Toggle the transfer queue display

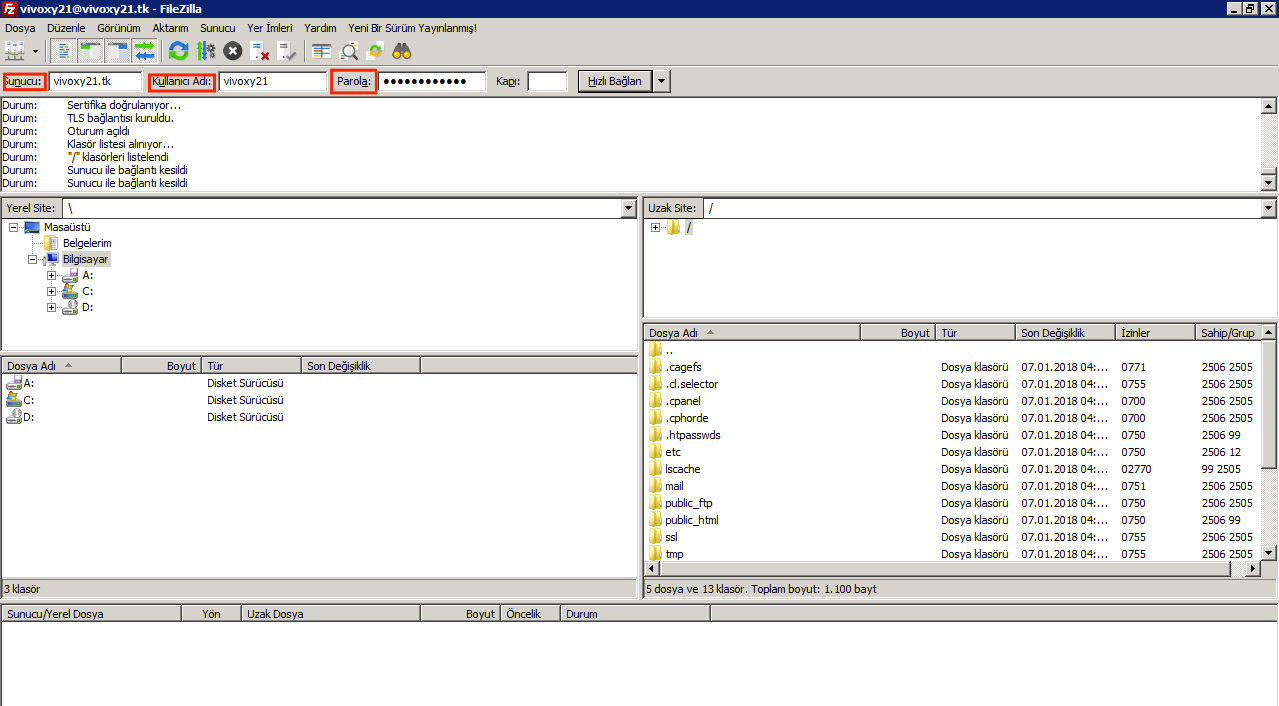point(145,50)
